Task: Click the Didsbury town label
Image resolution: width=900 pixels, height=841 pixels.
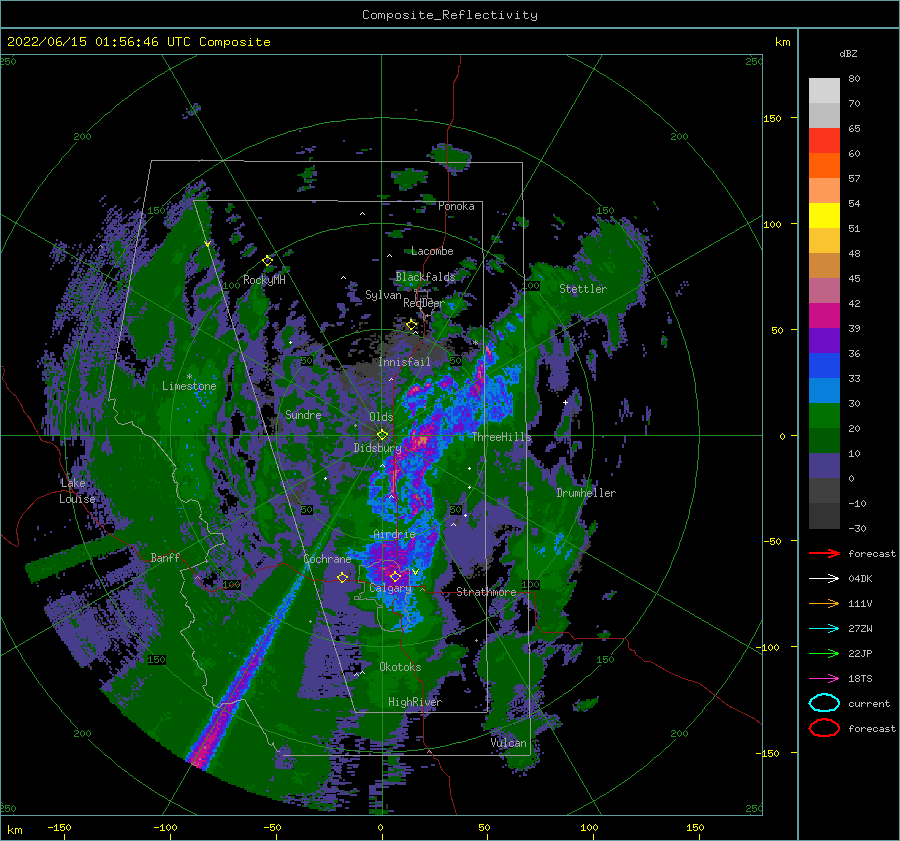Action: pyautogui.click(x=377, y=448)
